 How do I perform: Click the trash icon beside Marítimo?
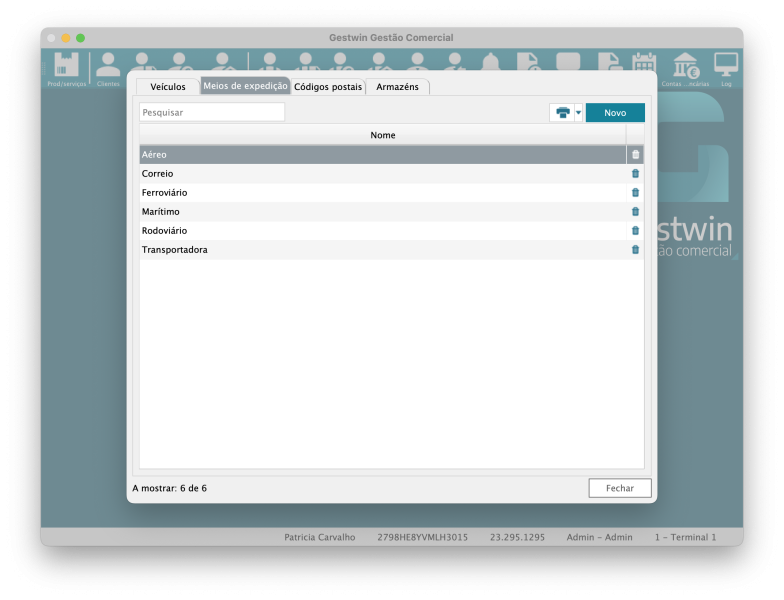(635, 212)
